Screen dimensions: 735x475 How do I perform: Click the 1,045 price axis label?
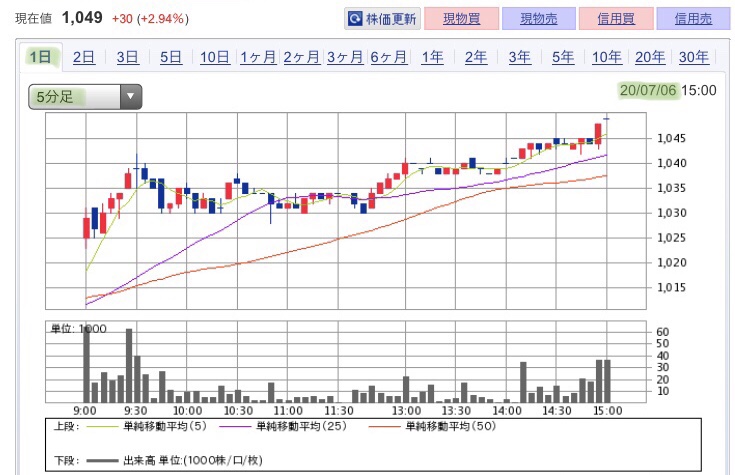[x=671, y=138]
